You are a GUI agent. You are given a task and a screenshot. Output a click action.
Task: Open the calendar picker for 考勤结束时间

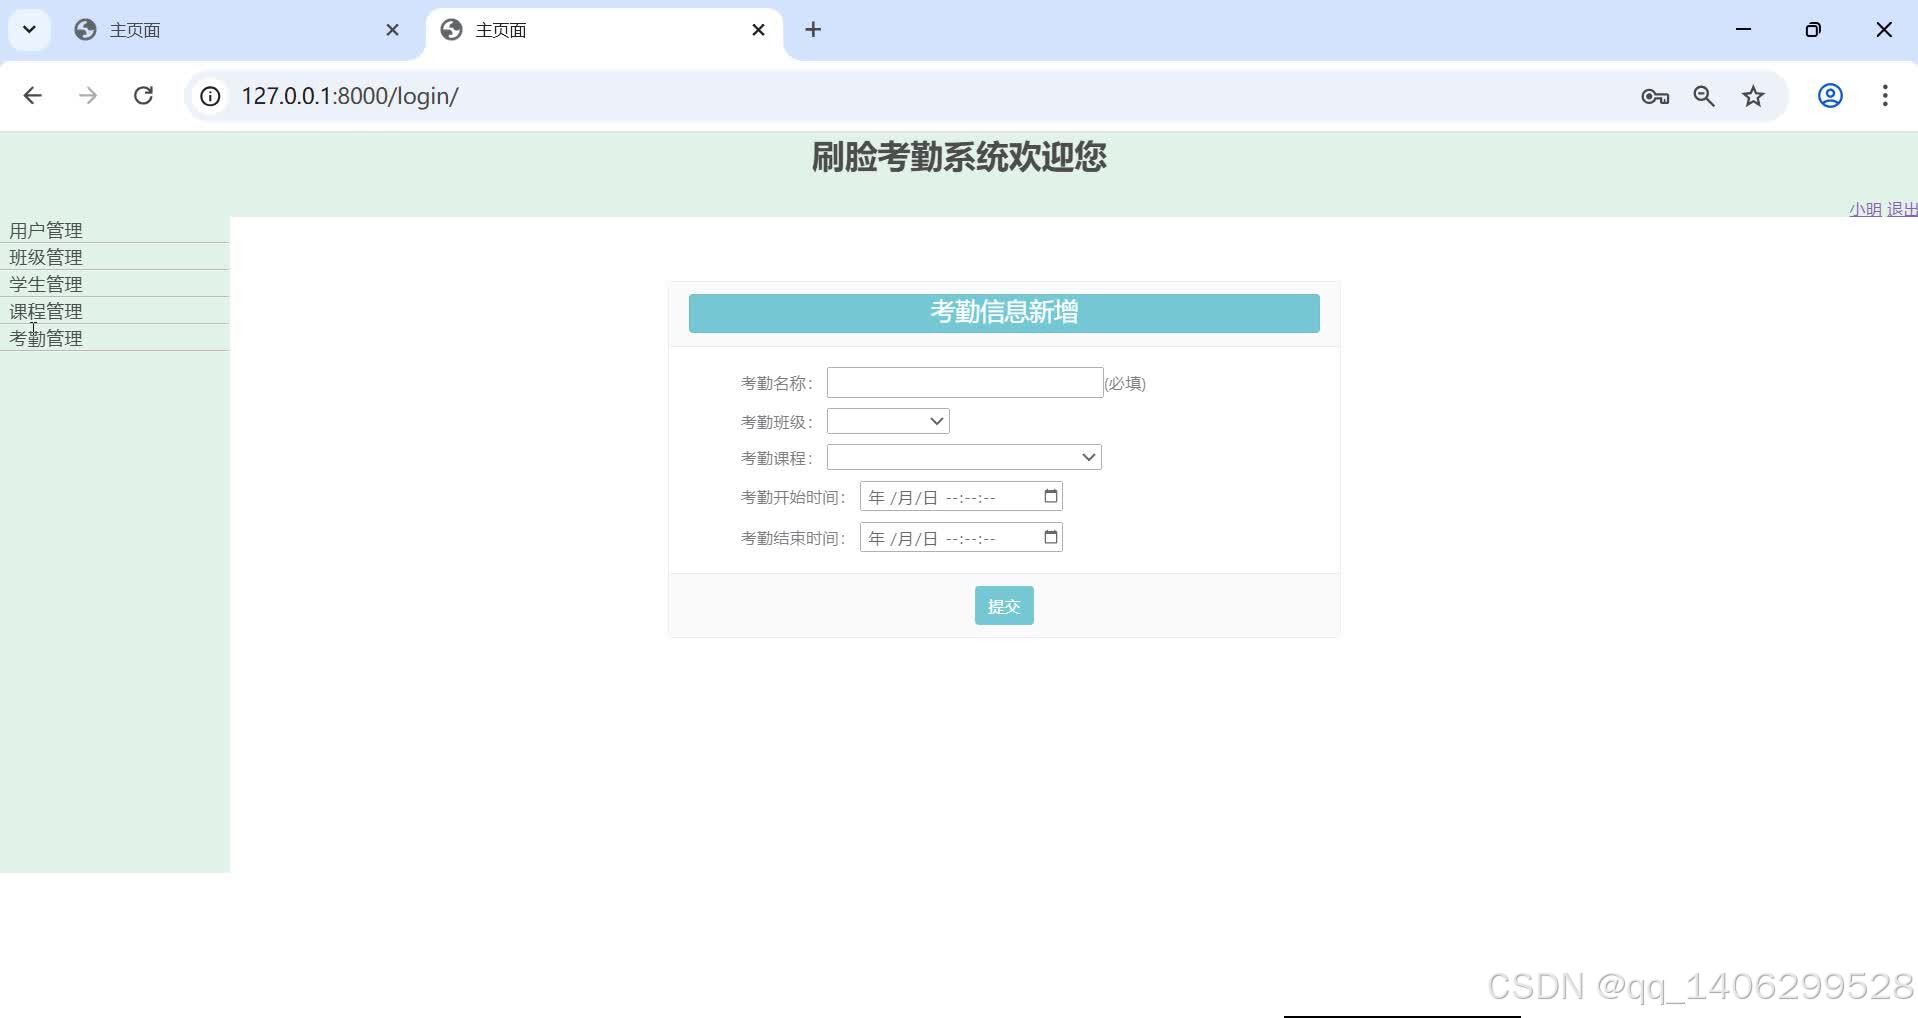(x=1049, y=537)
